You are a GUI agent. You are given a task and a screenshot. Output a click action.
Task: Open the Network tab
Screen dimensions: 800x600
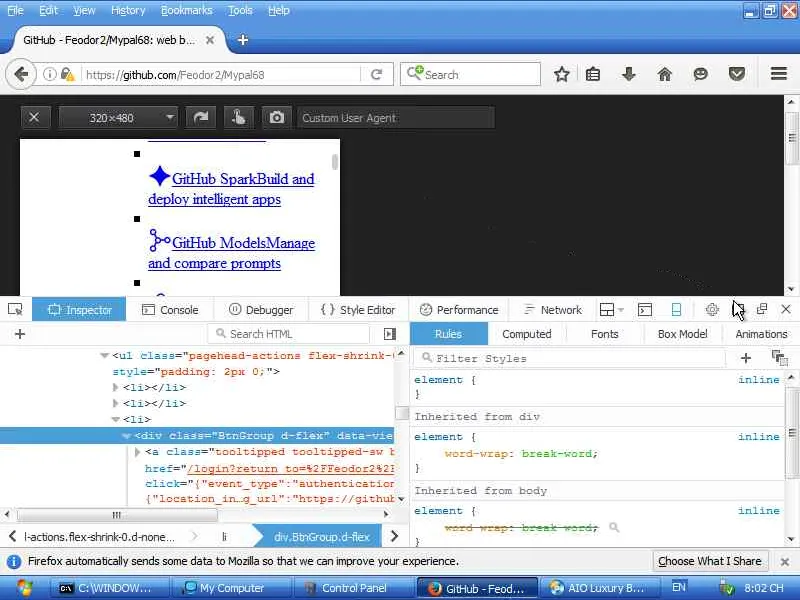(x=553, y=310)
